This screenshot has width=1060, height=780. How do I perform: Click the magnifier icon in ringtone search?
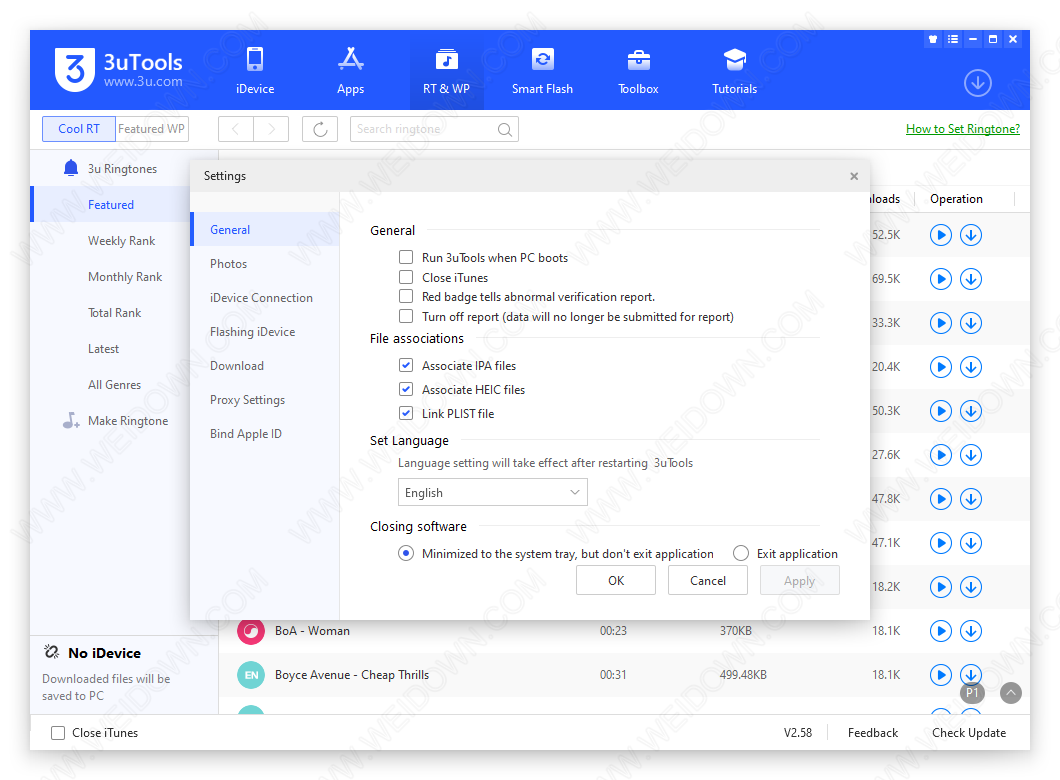(x=504, y=129)
